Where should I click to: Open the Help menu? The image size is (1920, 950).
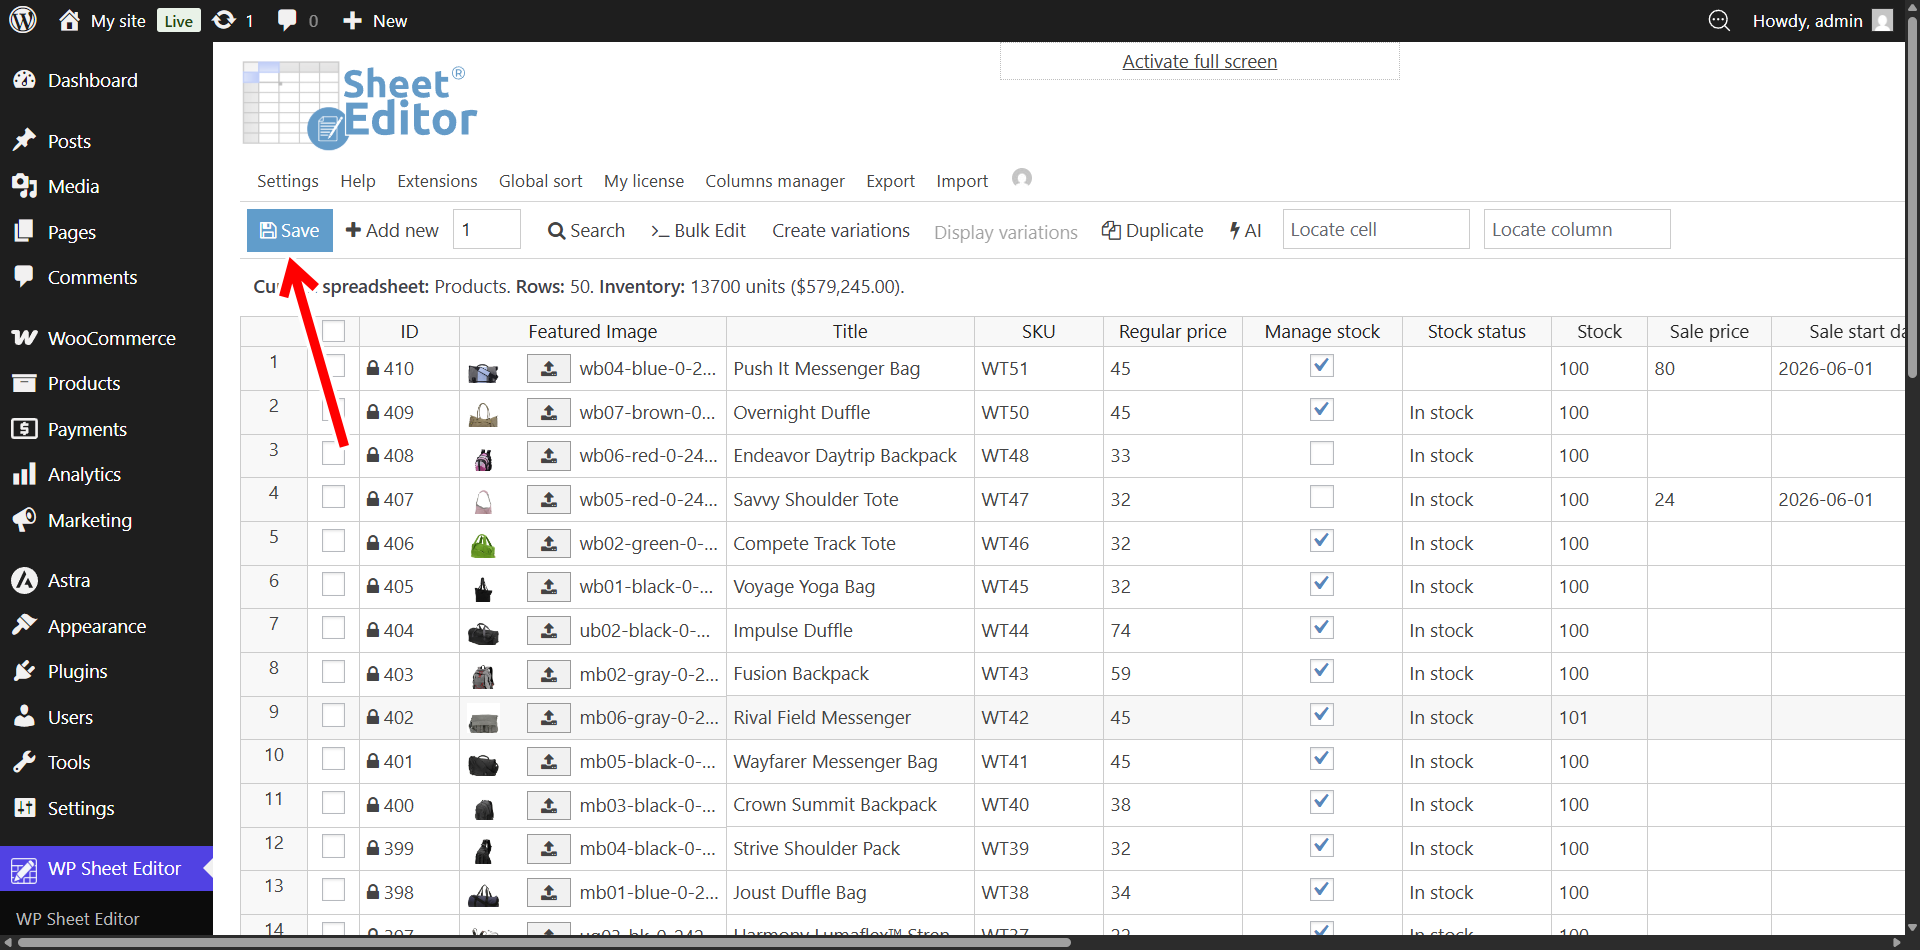(x=357, y=181)
